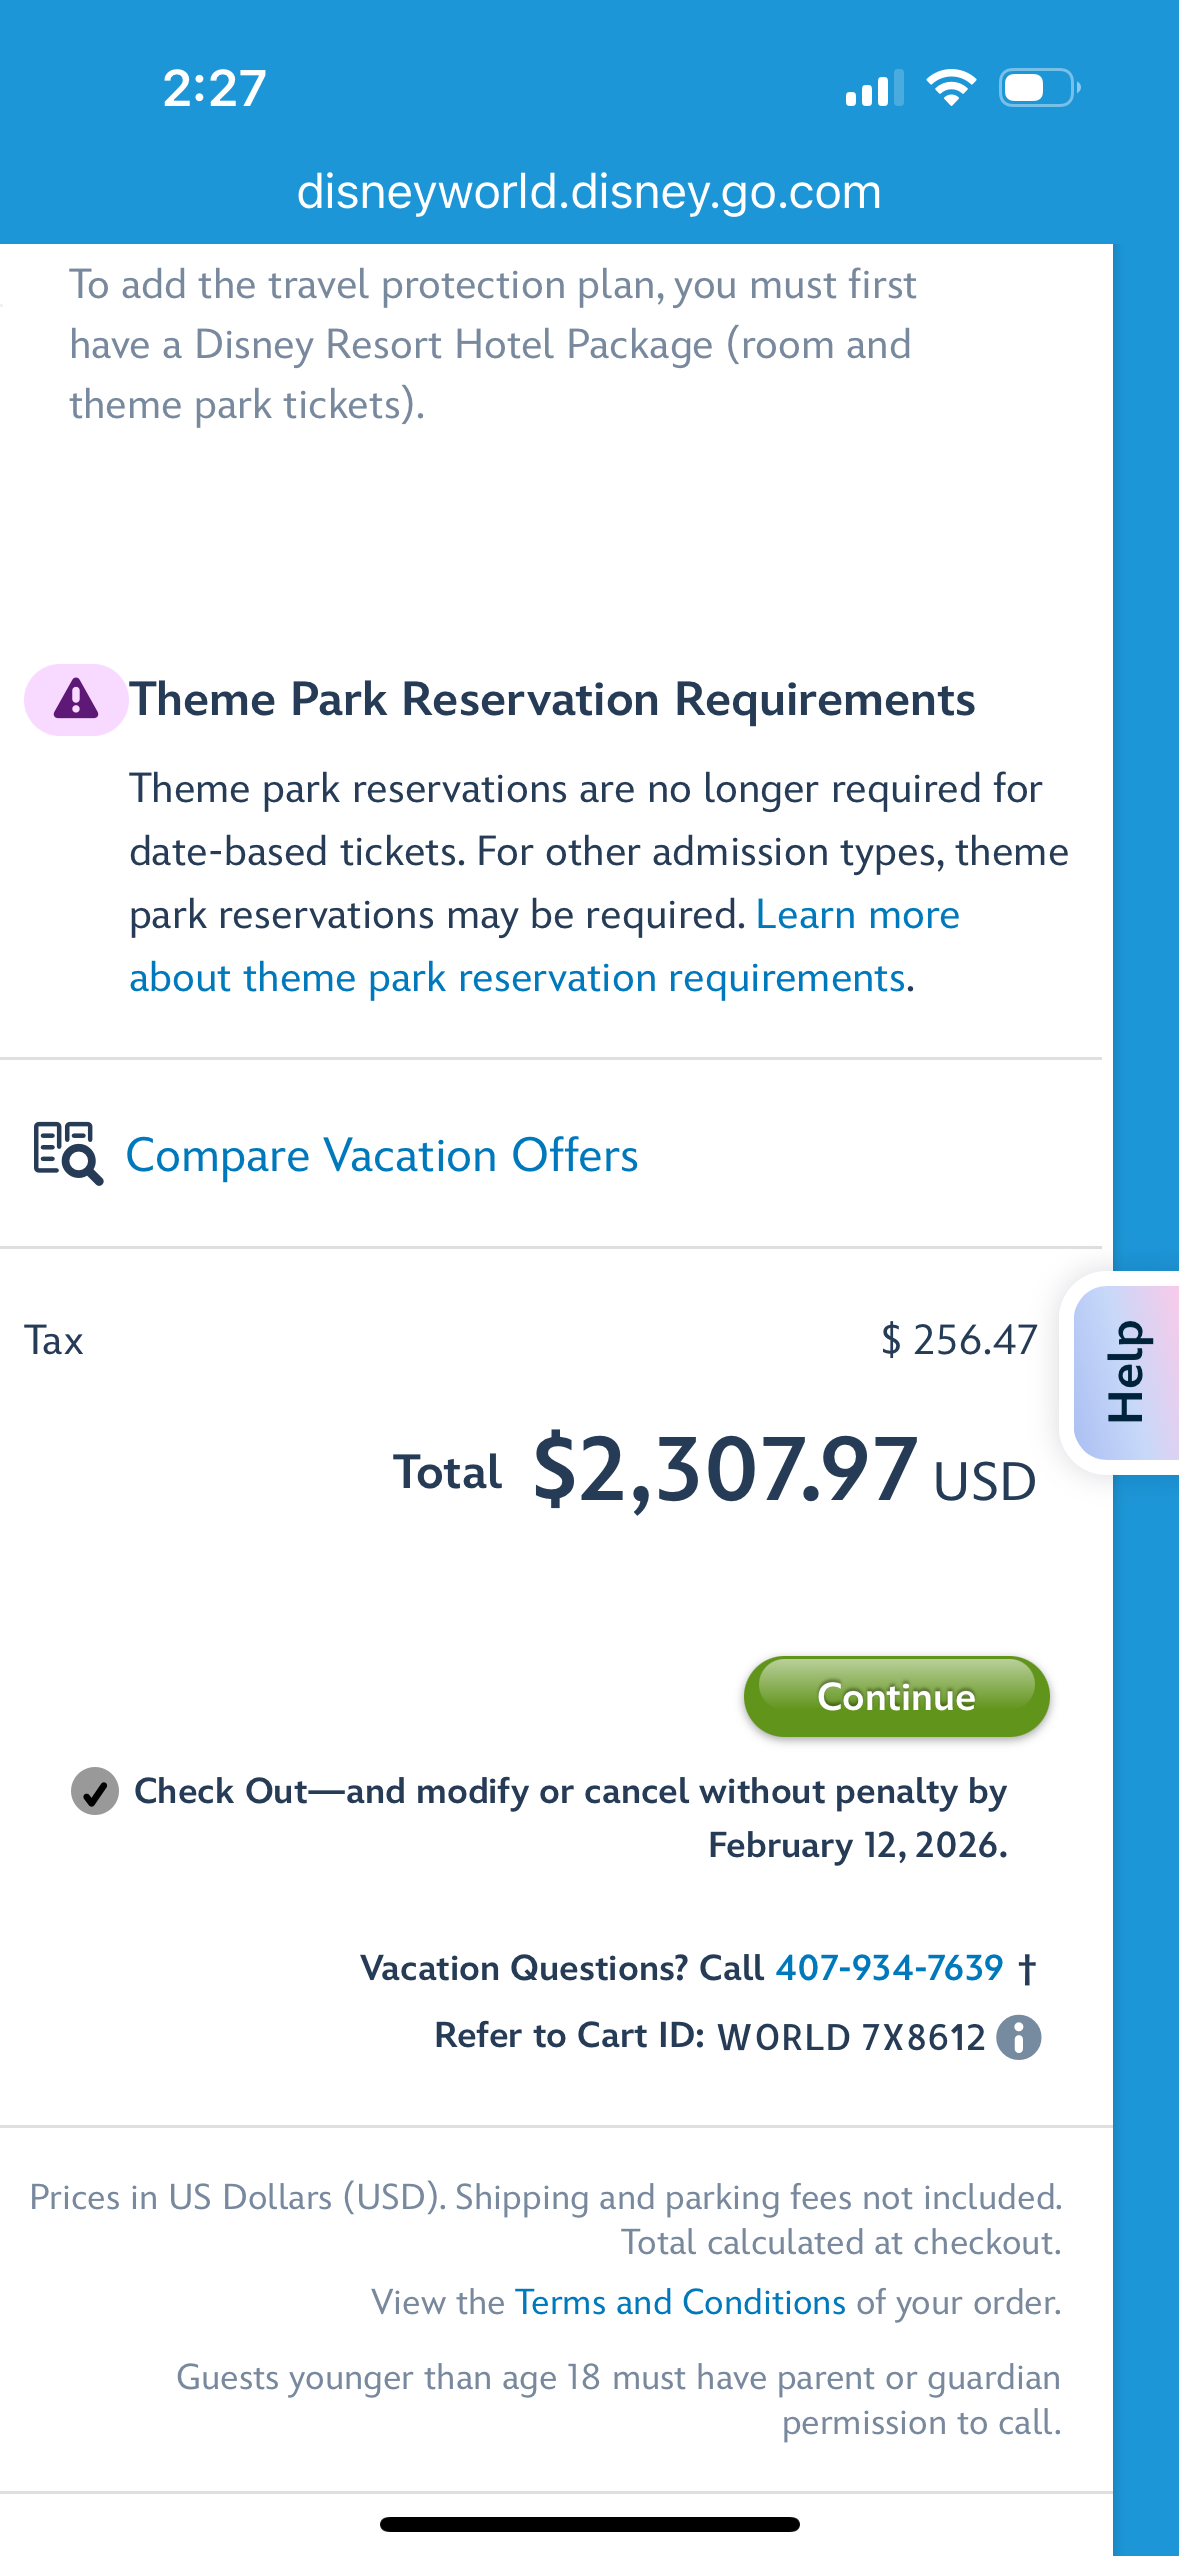1179x2556 pixels.
Task: Tap the Theme Park Reservation Requirements heading
Action: tap(552, 699)
